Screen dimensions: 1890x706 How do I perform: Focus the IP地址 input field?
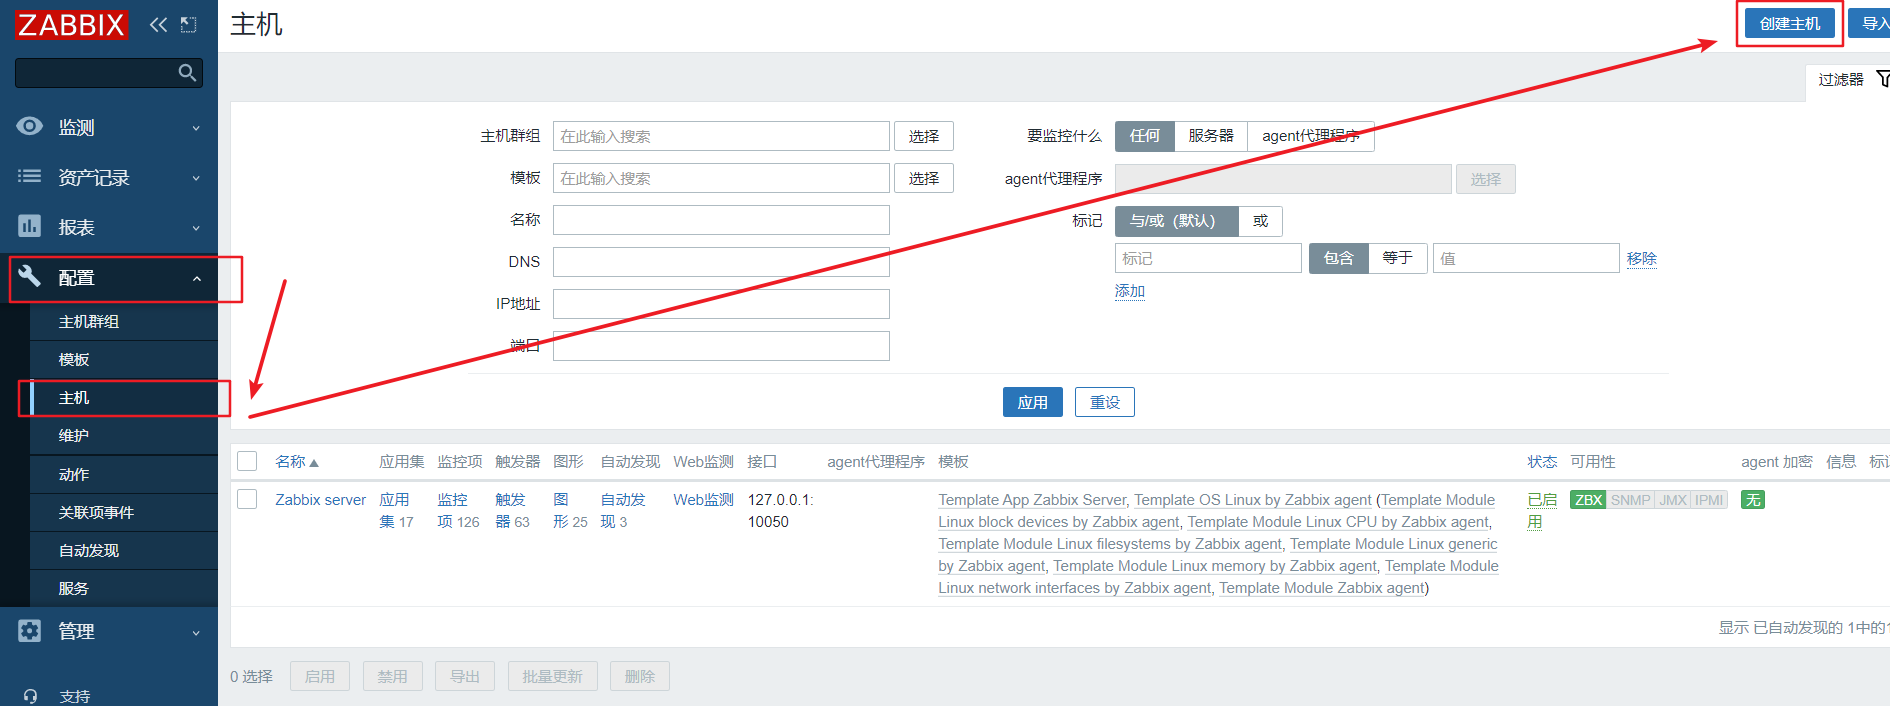click(721, 304)
